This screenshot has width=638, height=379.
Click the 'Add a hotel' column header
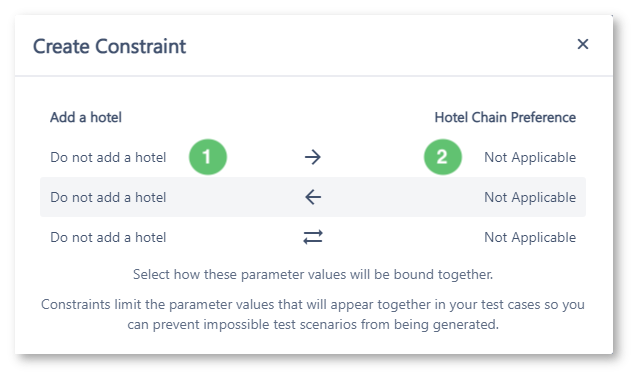coord(86,118)
